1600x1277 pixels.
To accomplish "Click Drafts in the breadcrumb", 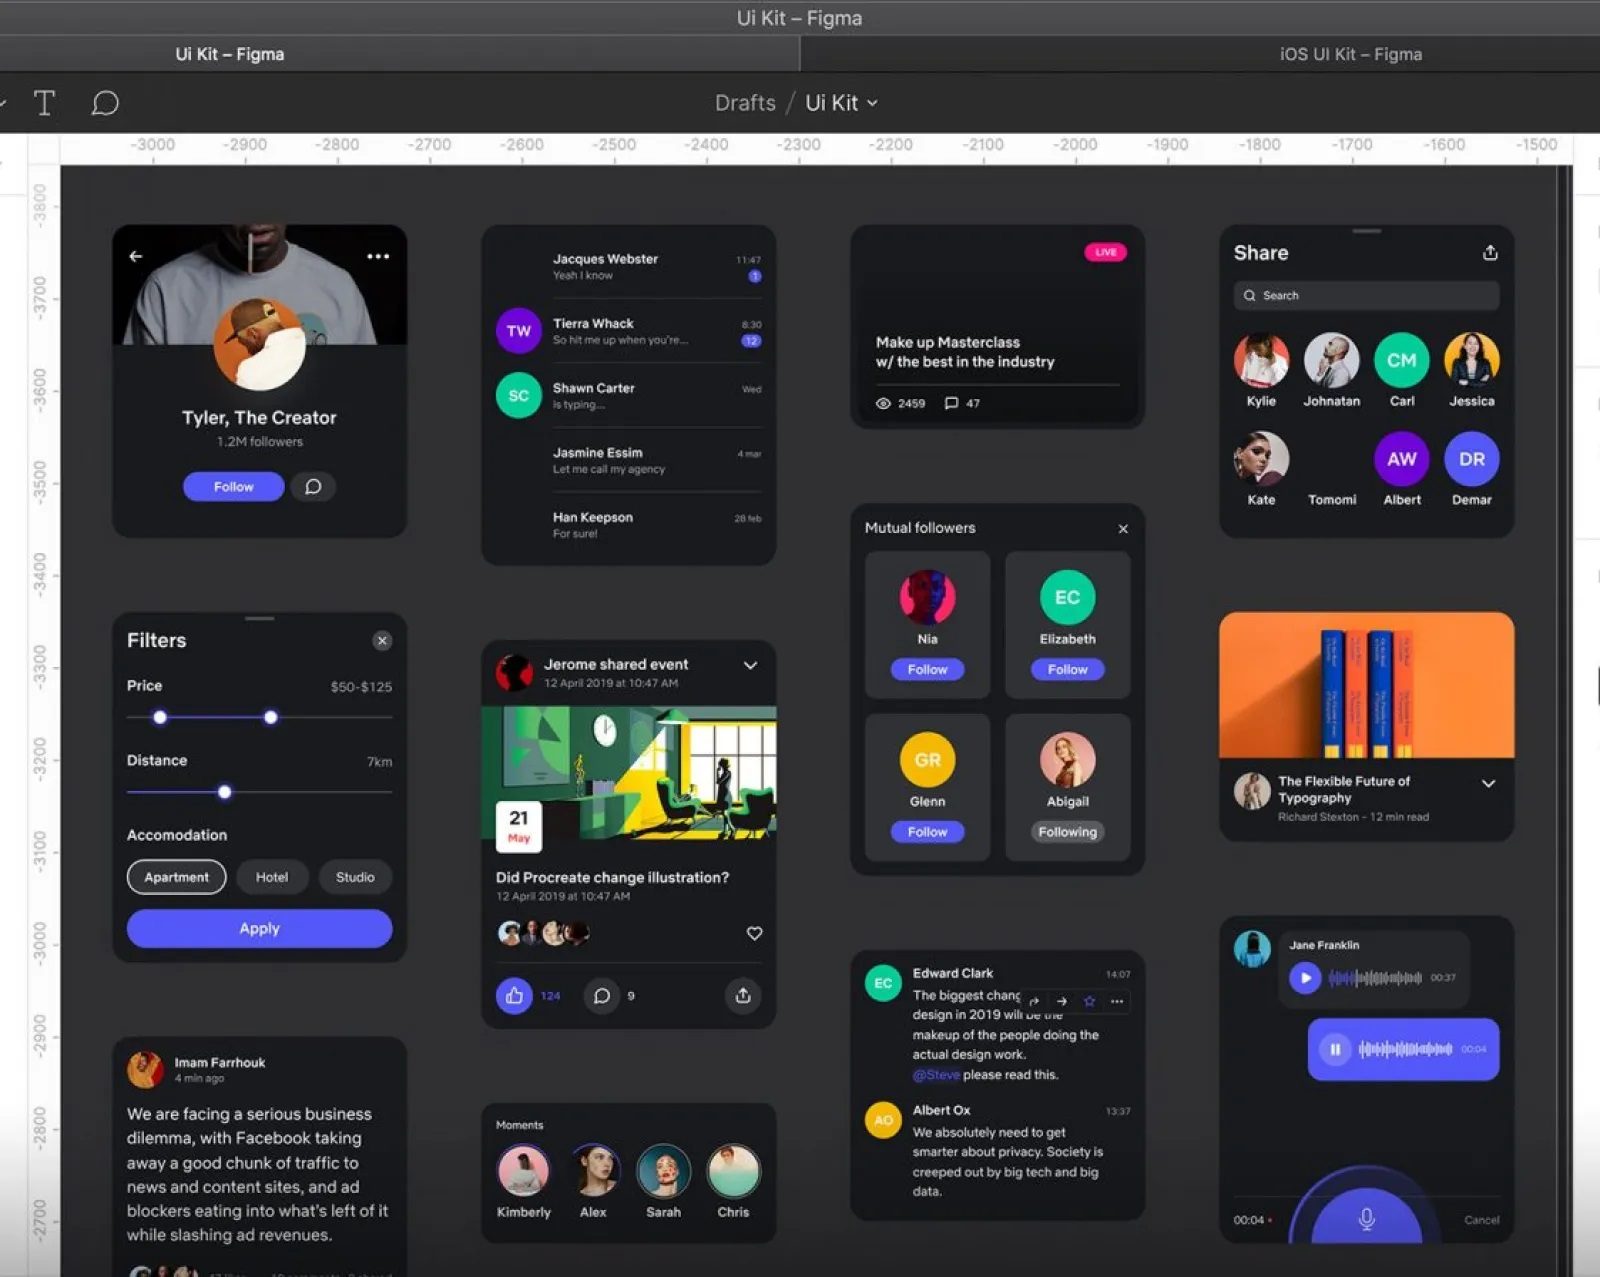I will pyautogui.click(x=745, y=103).
